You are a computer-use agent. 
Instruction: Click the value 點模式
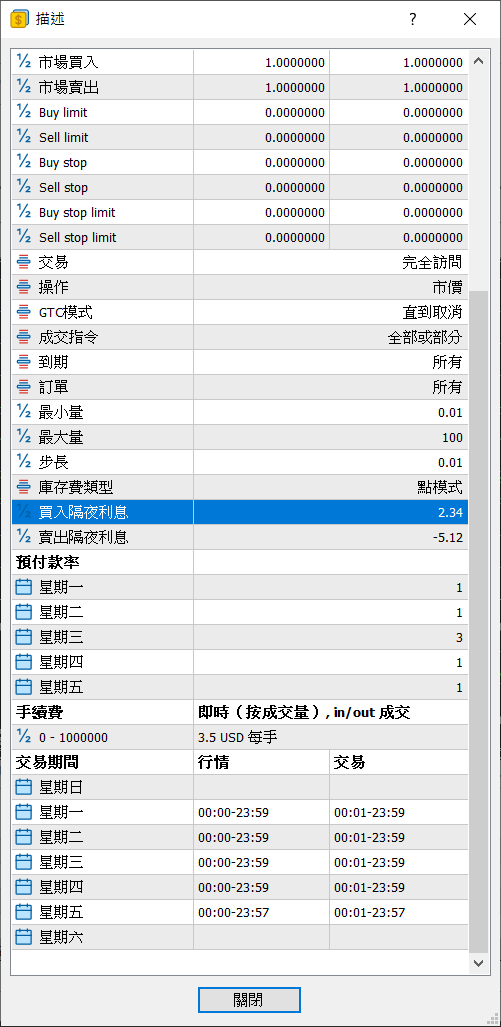point(440,487)
